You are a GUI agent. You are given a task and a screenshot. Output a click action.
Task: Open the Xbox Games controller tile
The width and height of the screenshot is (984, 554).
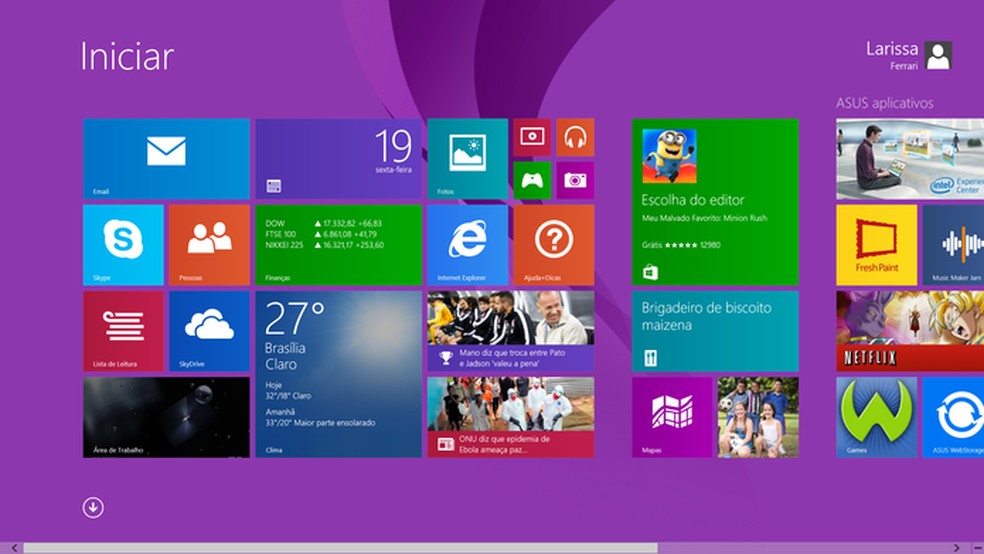coord(532,180)
